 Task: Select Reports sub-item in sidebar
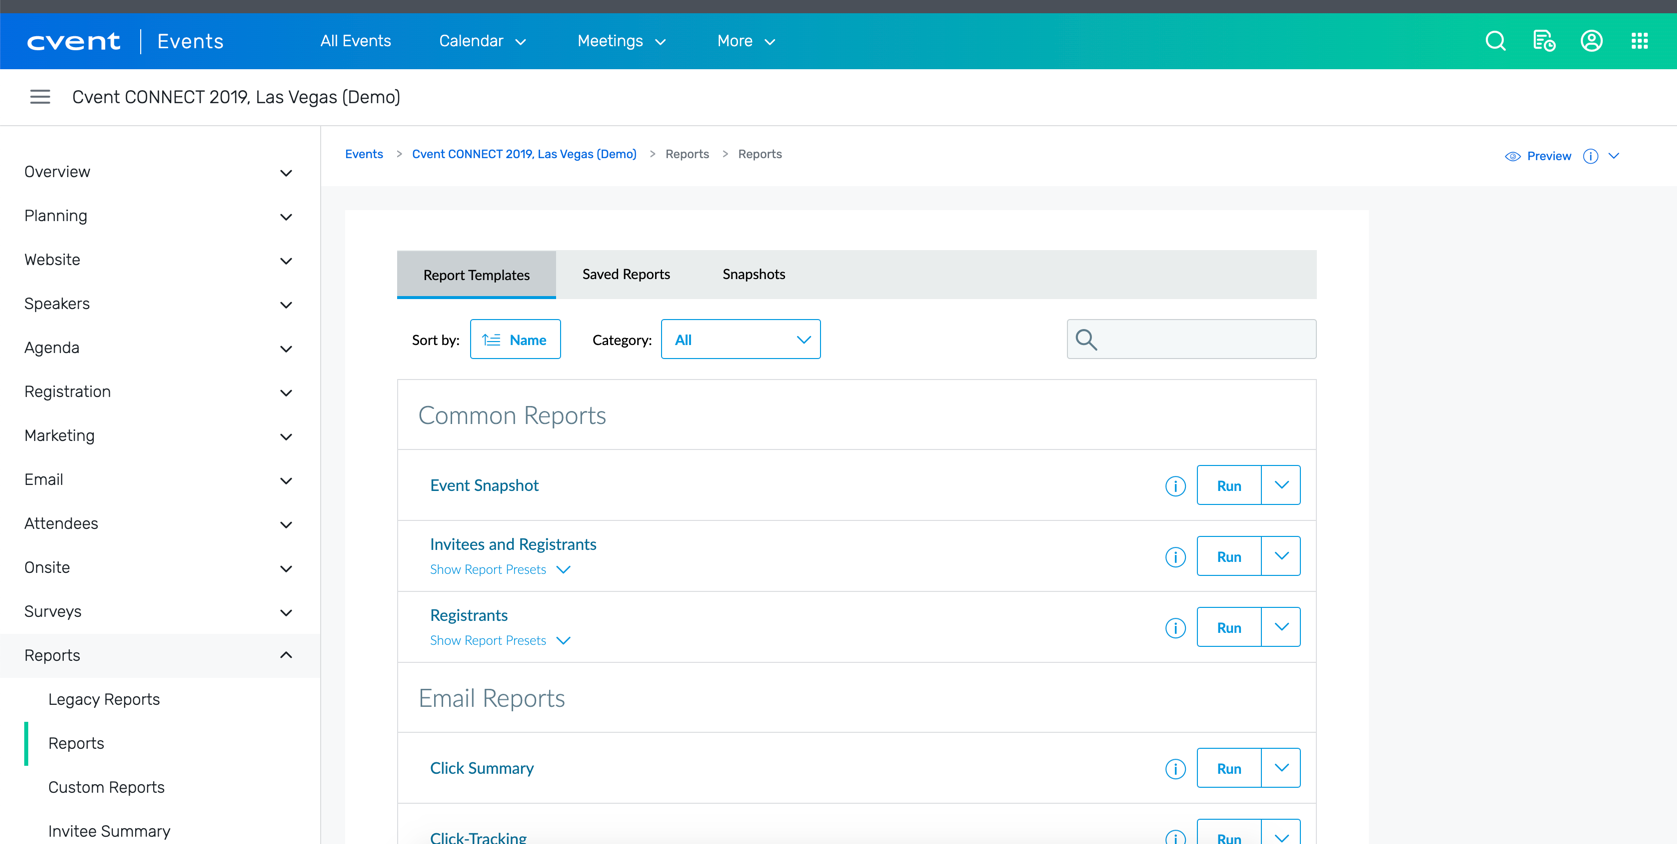76,744
